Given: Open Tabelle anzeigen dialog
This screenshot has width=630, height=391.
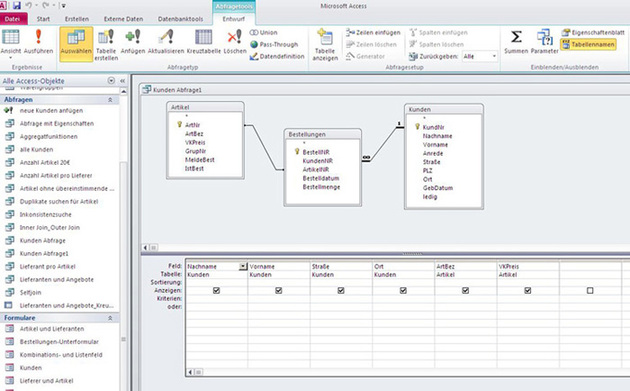Looking at the screenshot, I should click(x=325, y=44).
